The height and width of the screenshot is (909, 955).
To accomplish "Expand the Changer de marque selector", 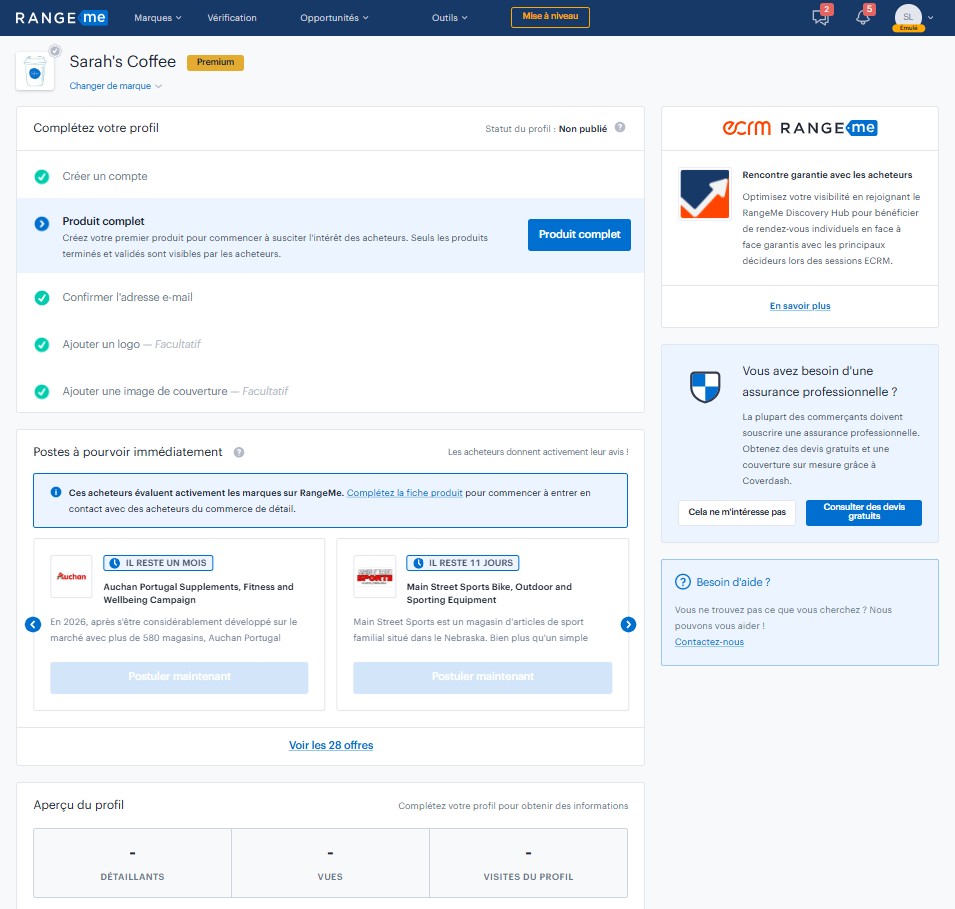I will 115,86.
